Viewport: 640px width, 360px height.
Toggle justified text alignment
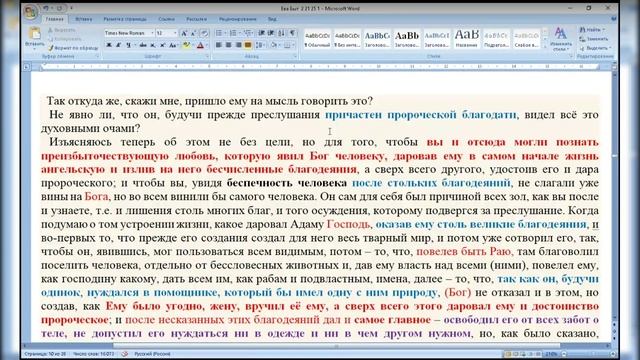pyautogui.click(x=248, y=45)
